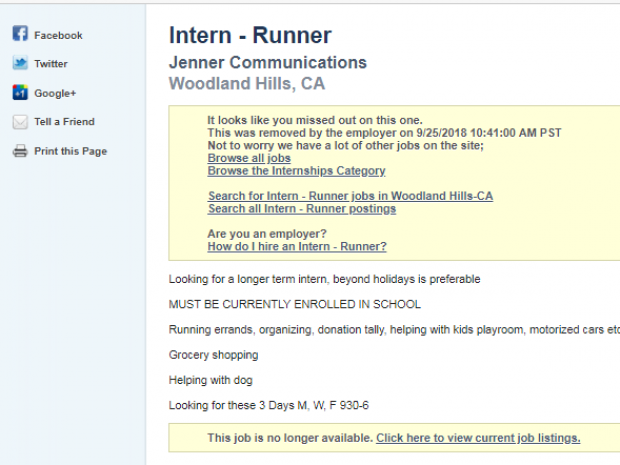Browse the Internships Category link
The image size is (620, 465).
296,171
